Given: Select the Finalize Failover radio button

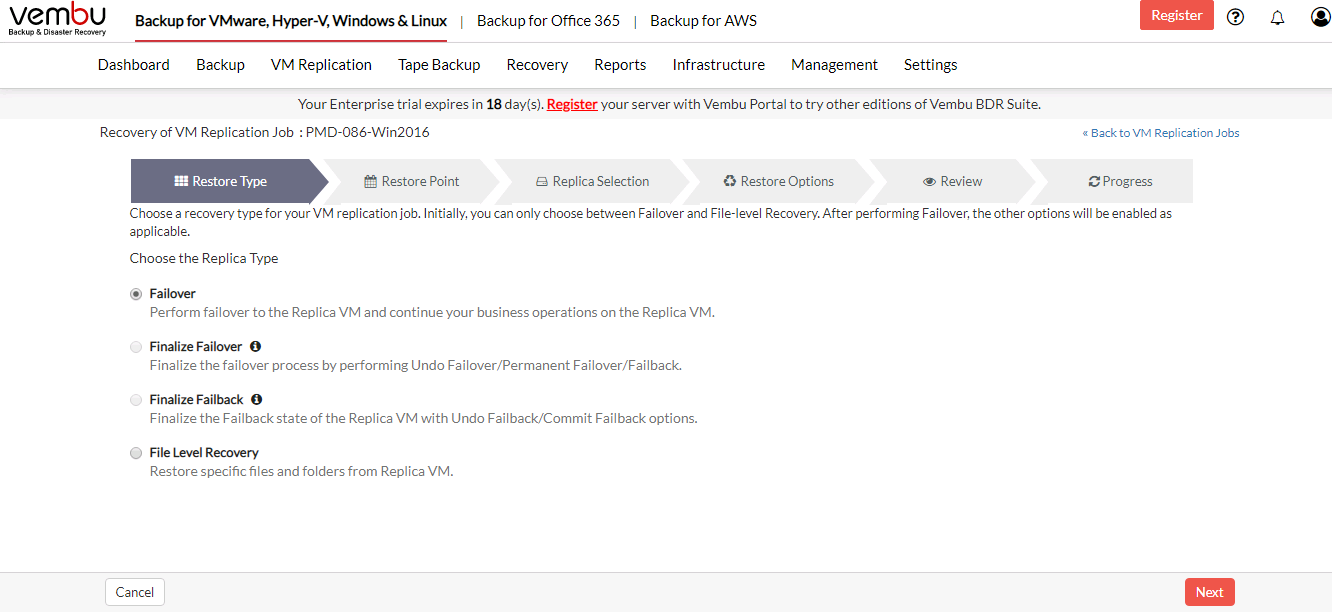Looking at the screenshot, I should [136, 347].
